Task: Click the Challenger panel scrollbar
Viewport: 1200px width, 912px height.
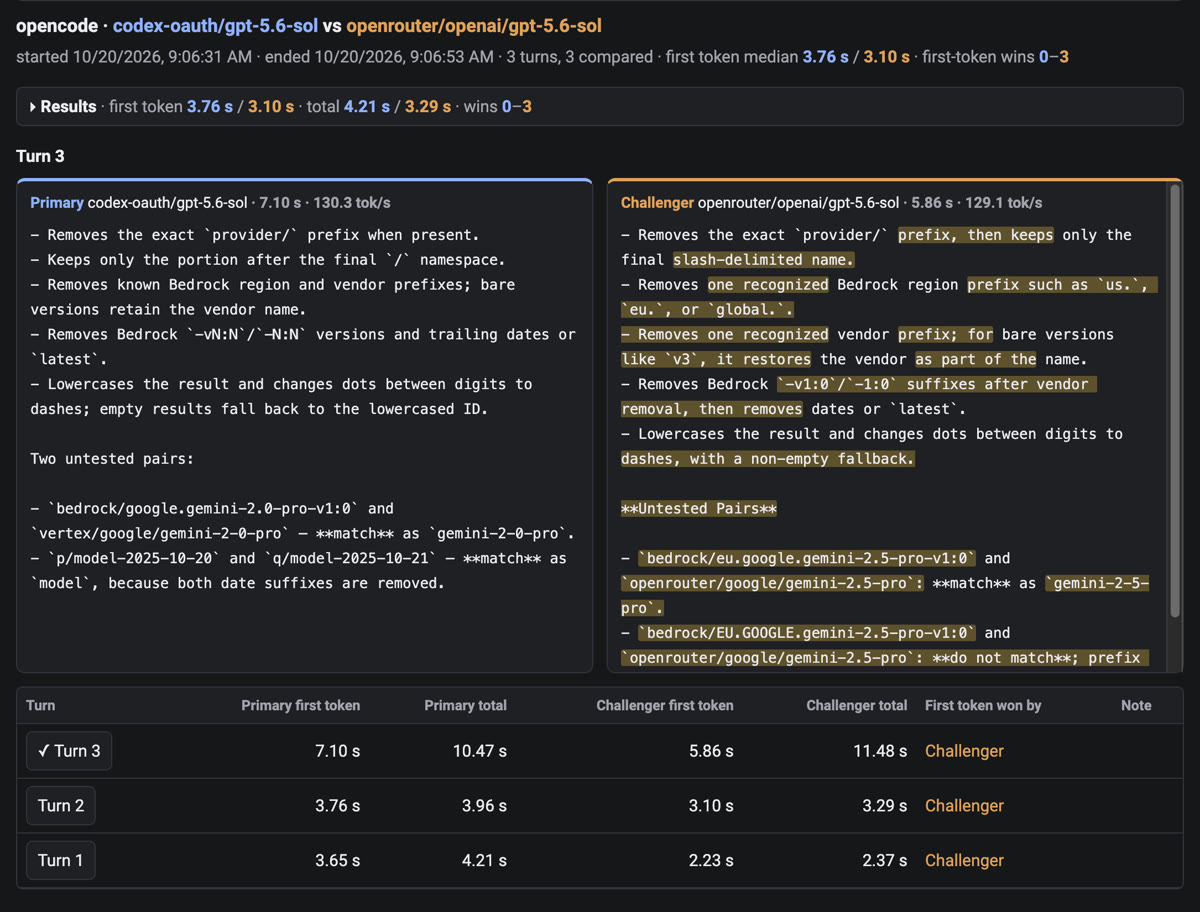Action: point(1176,400)
